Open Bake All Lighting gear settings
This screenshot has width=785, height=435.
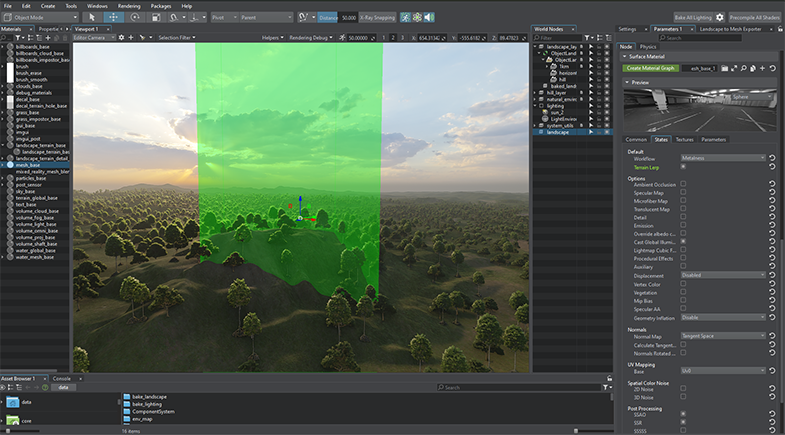[719, 18]
